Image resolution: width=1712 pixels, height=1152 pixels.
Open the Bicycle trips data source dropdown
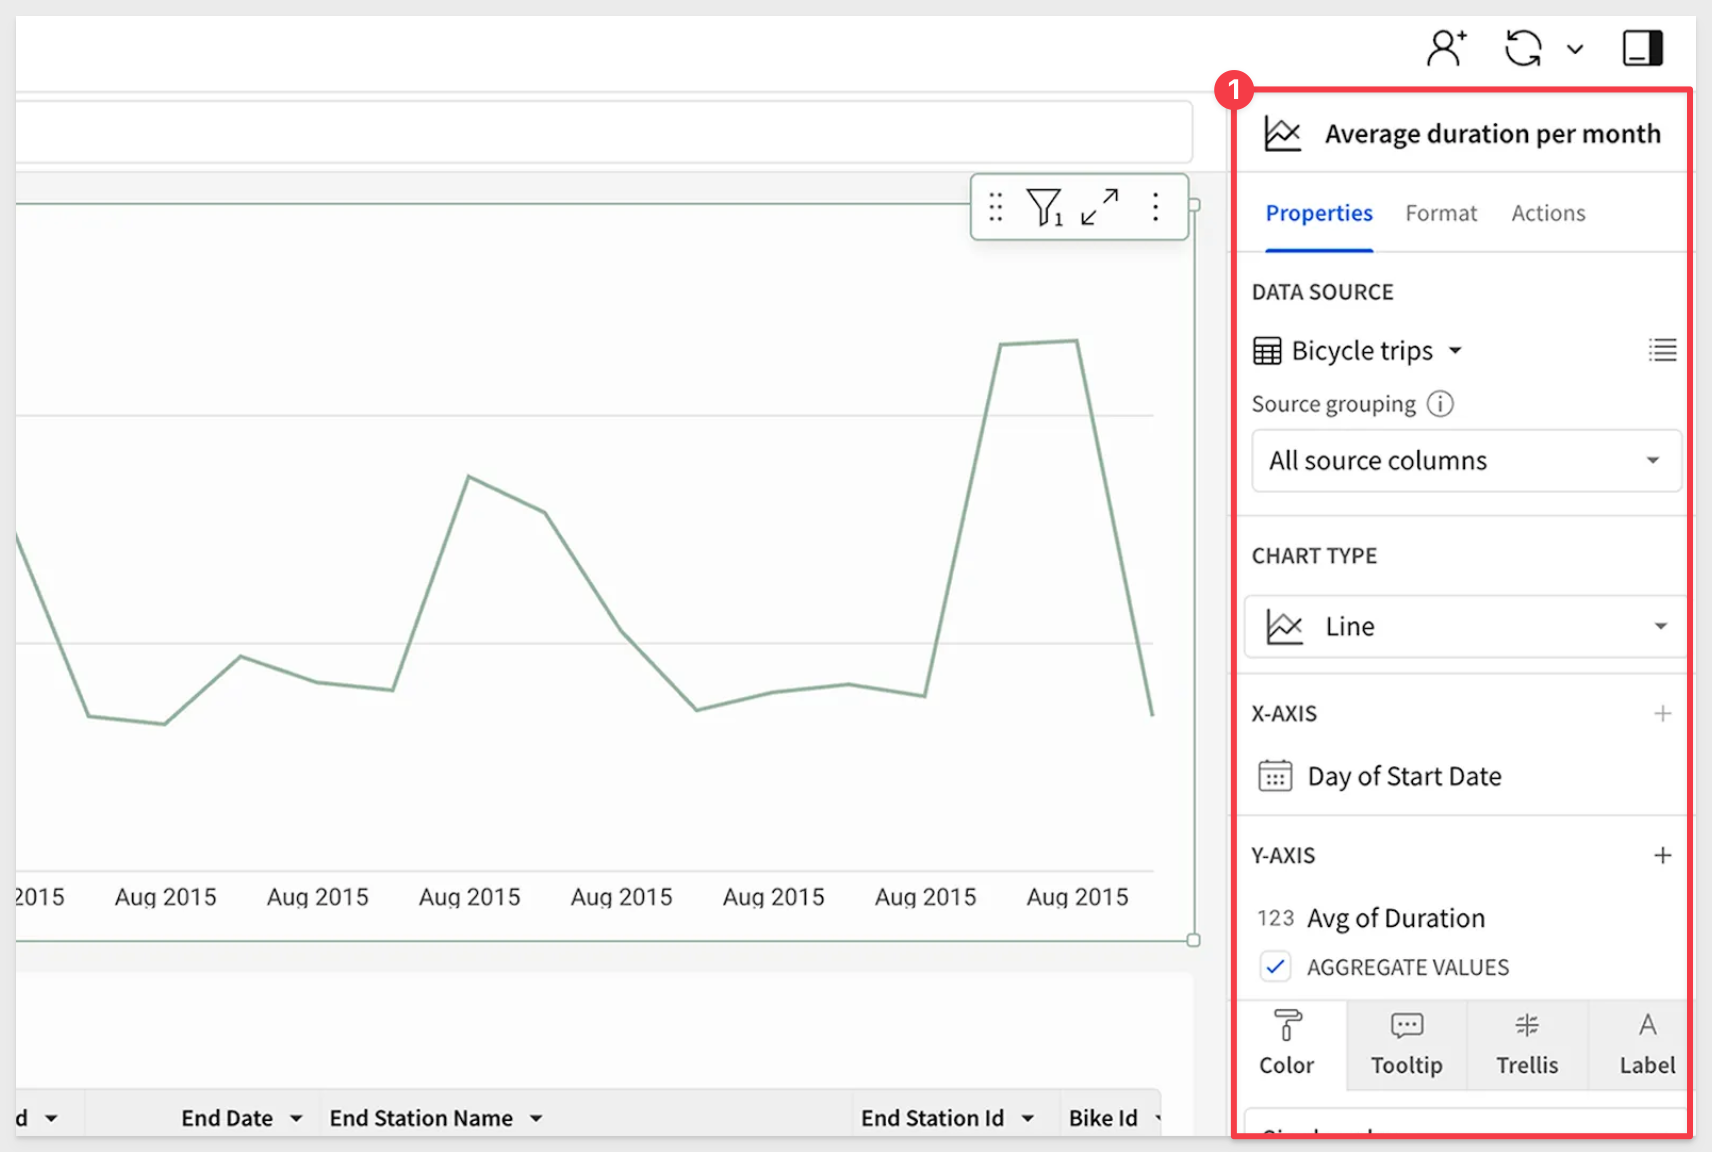pyautogui.click(x=1456, y=351)
